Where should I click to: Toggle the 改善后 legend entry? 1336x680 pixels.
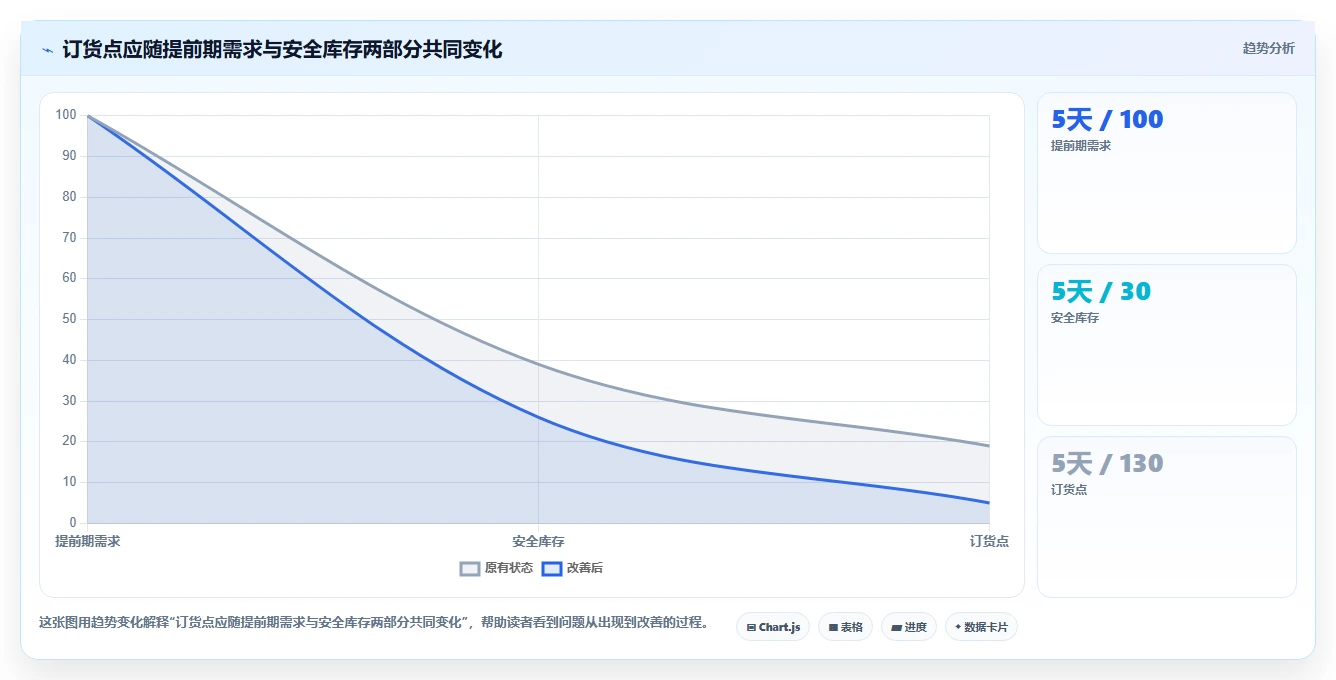click(x=572, y=568)
